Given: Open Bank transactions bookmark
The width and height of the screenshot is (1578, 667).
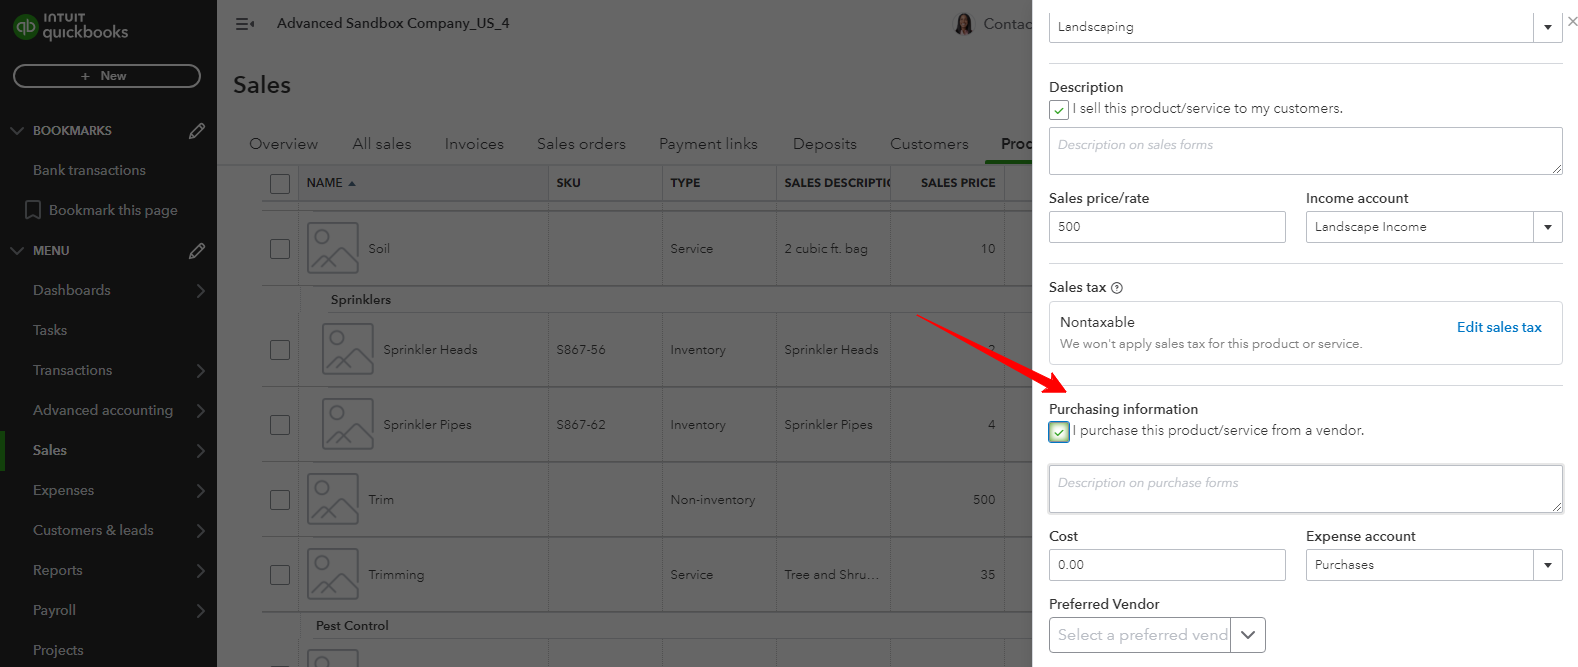Looking at the screenshot, I should pos(89,170).
